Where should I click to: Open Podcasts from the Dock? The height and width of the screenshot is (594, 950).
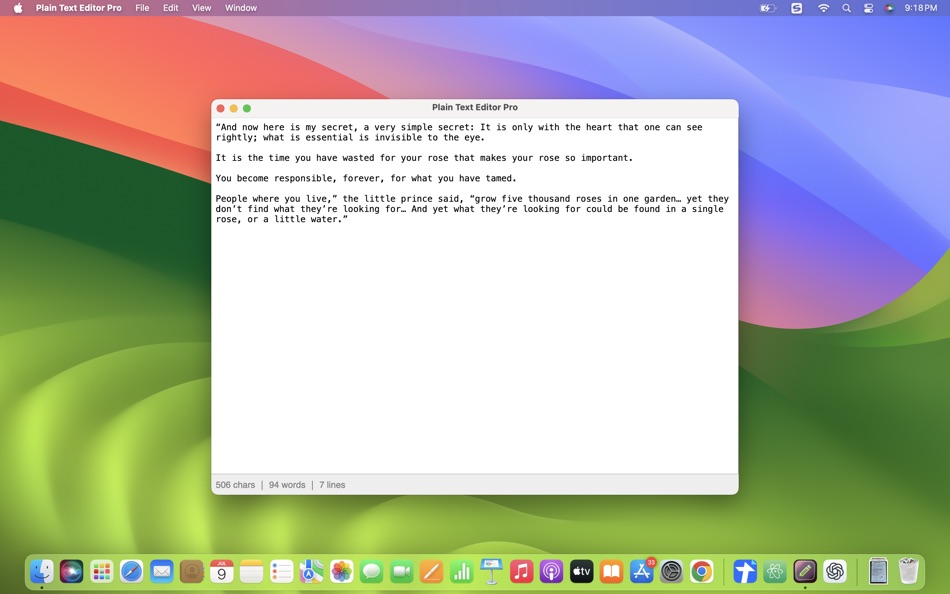551,571
